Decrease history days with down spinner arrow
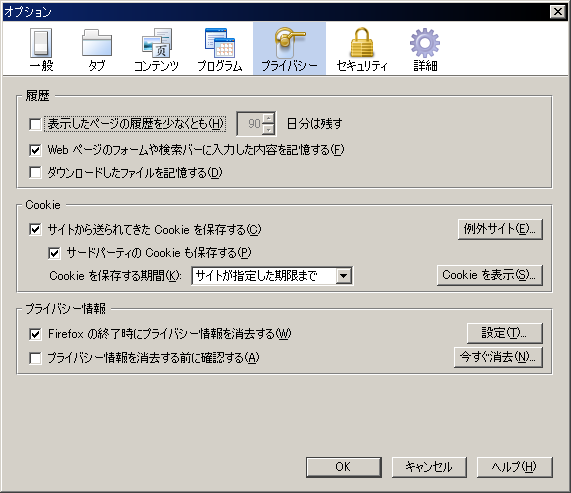 click(268, 129)
